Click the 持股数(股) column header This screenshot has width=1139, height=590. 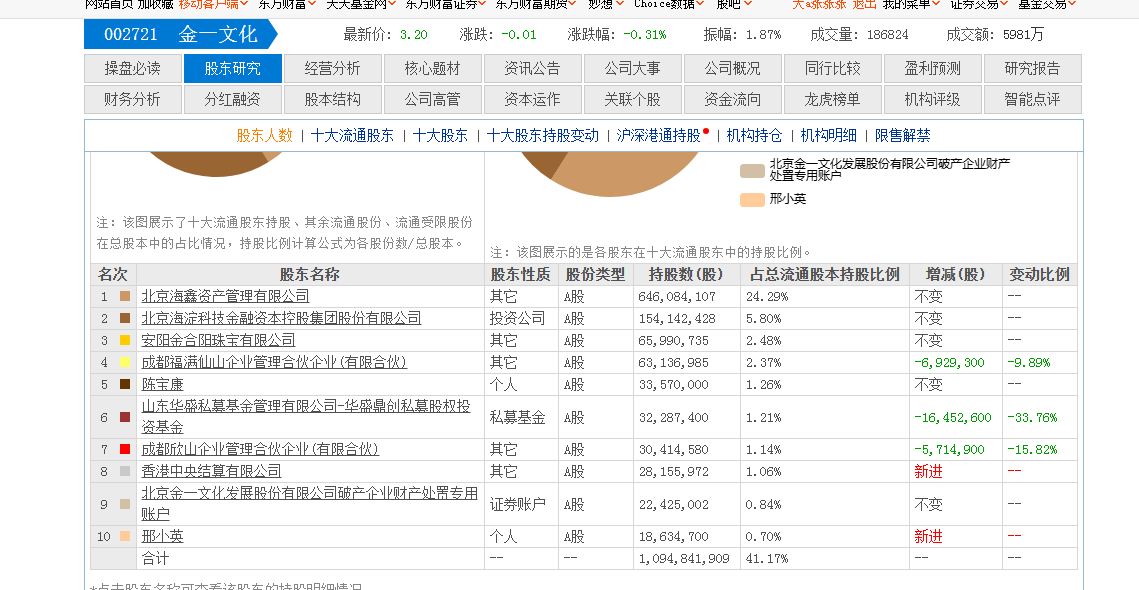[686, 275]
